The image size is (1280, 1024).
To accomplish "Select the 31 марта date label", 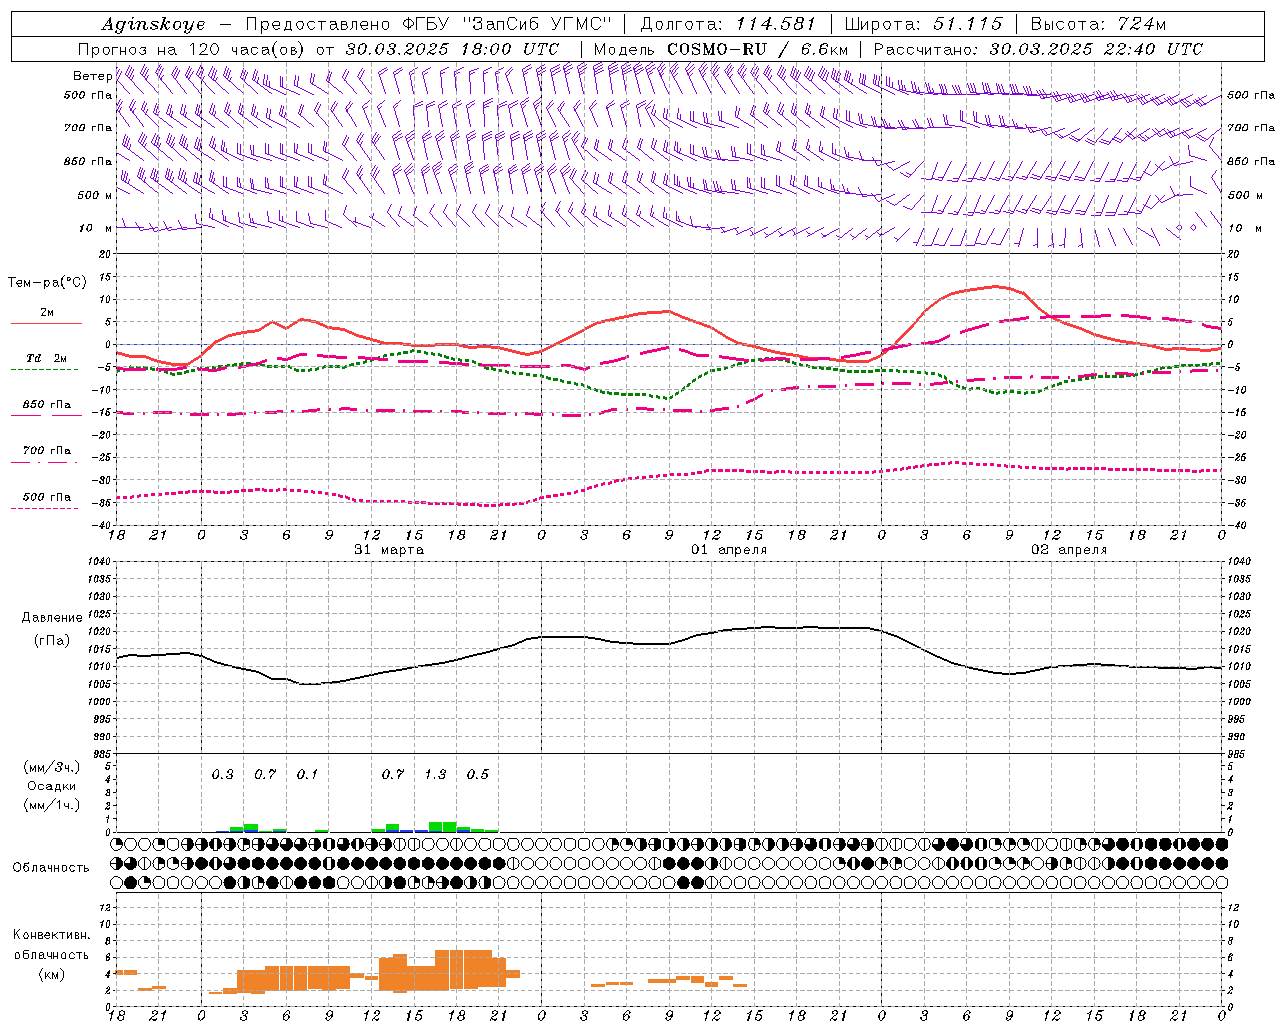I will [389, 550].
